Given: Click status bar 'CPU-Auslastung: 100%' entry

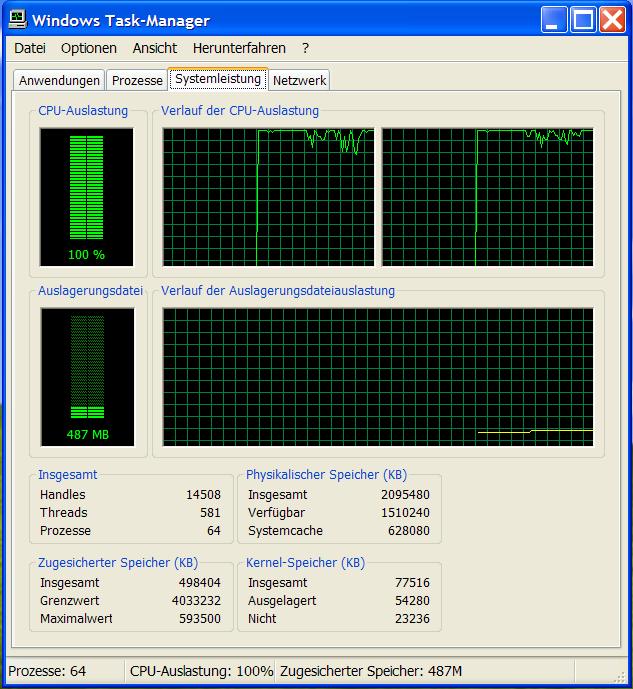Looking at the screenshot, I should point(201,671).
